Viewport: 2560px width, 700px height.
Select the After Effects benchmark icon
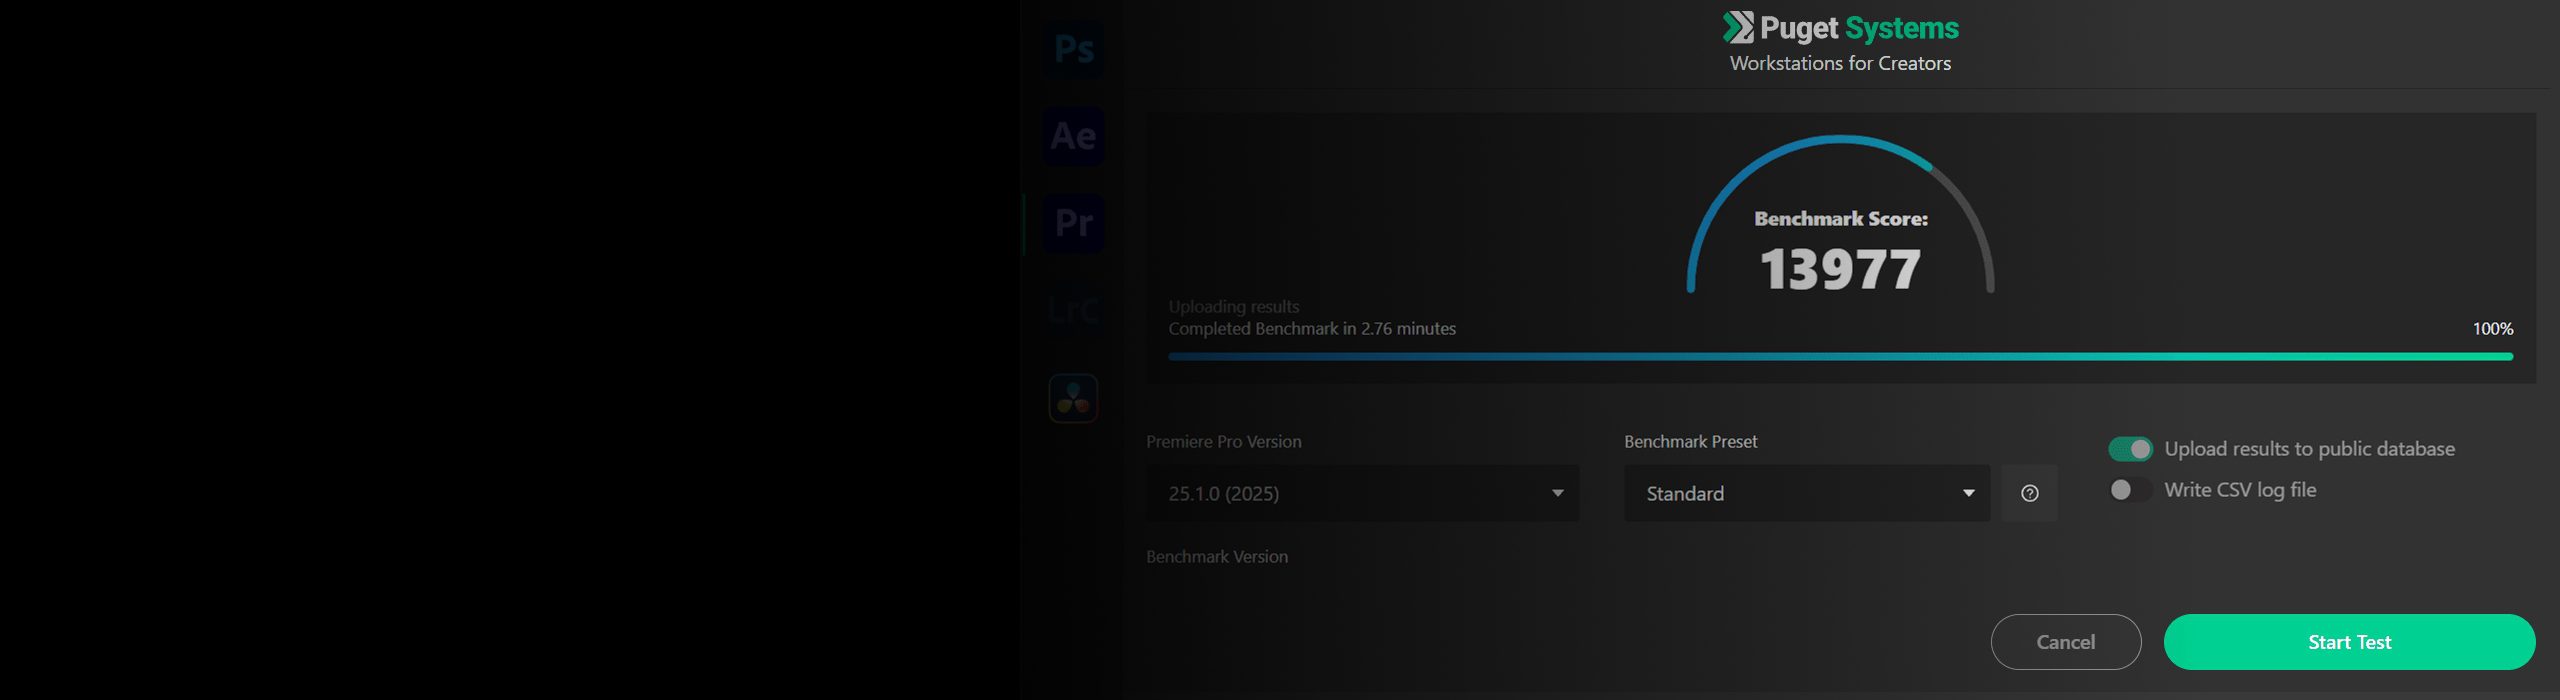1073,136
